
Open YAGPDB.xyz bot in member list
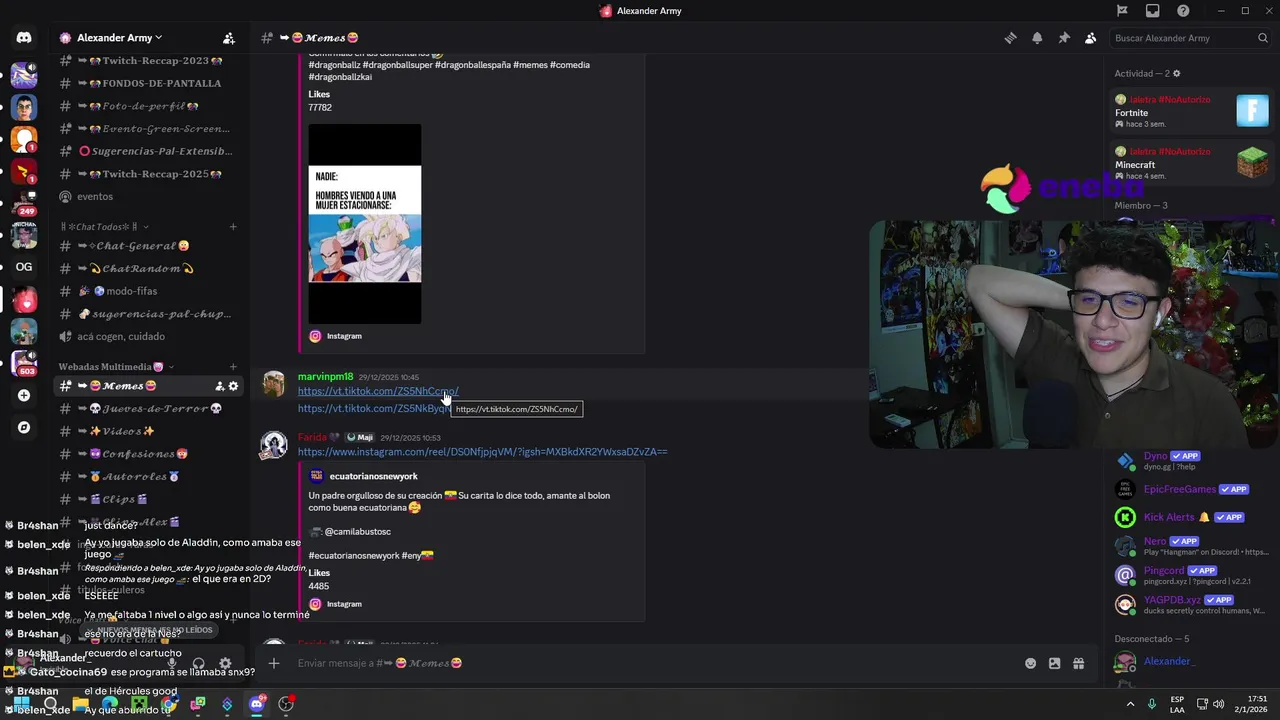click(x=1192, y=605)
